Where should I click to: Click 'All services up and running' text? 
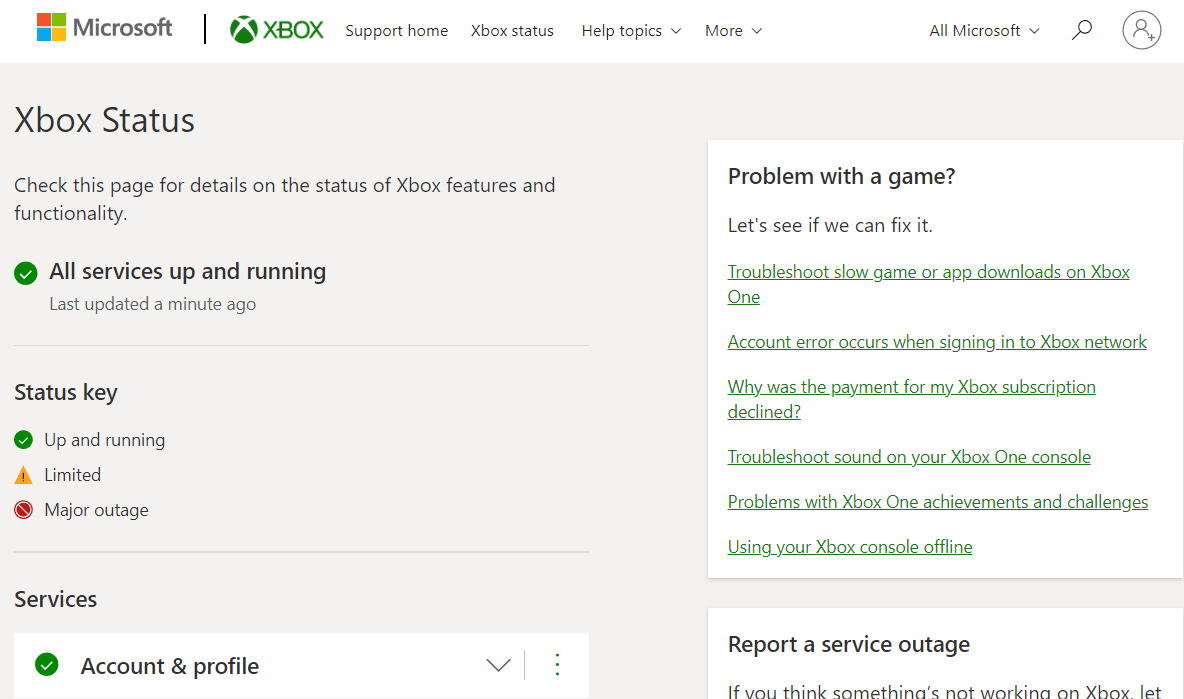[187, 271]
